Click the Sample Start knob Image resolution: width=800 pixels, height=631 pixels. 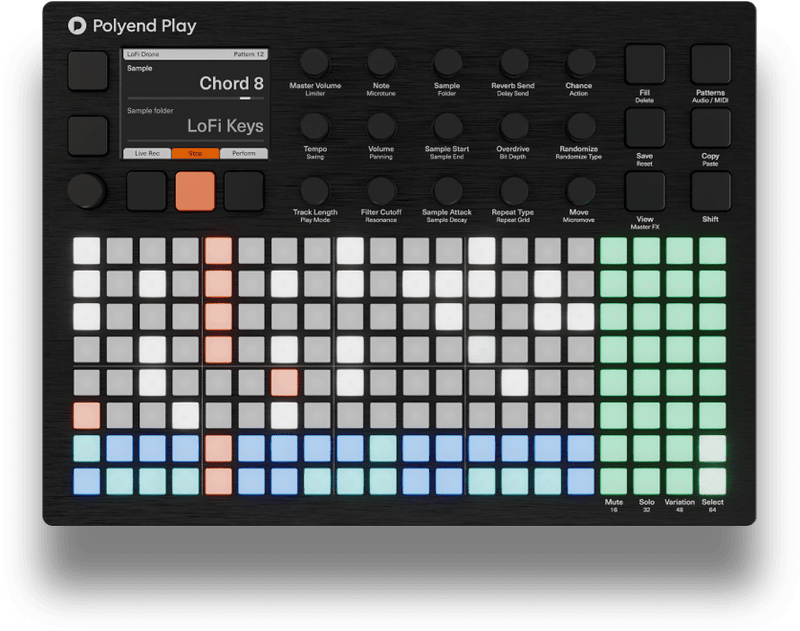click(447, 127)
